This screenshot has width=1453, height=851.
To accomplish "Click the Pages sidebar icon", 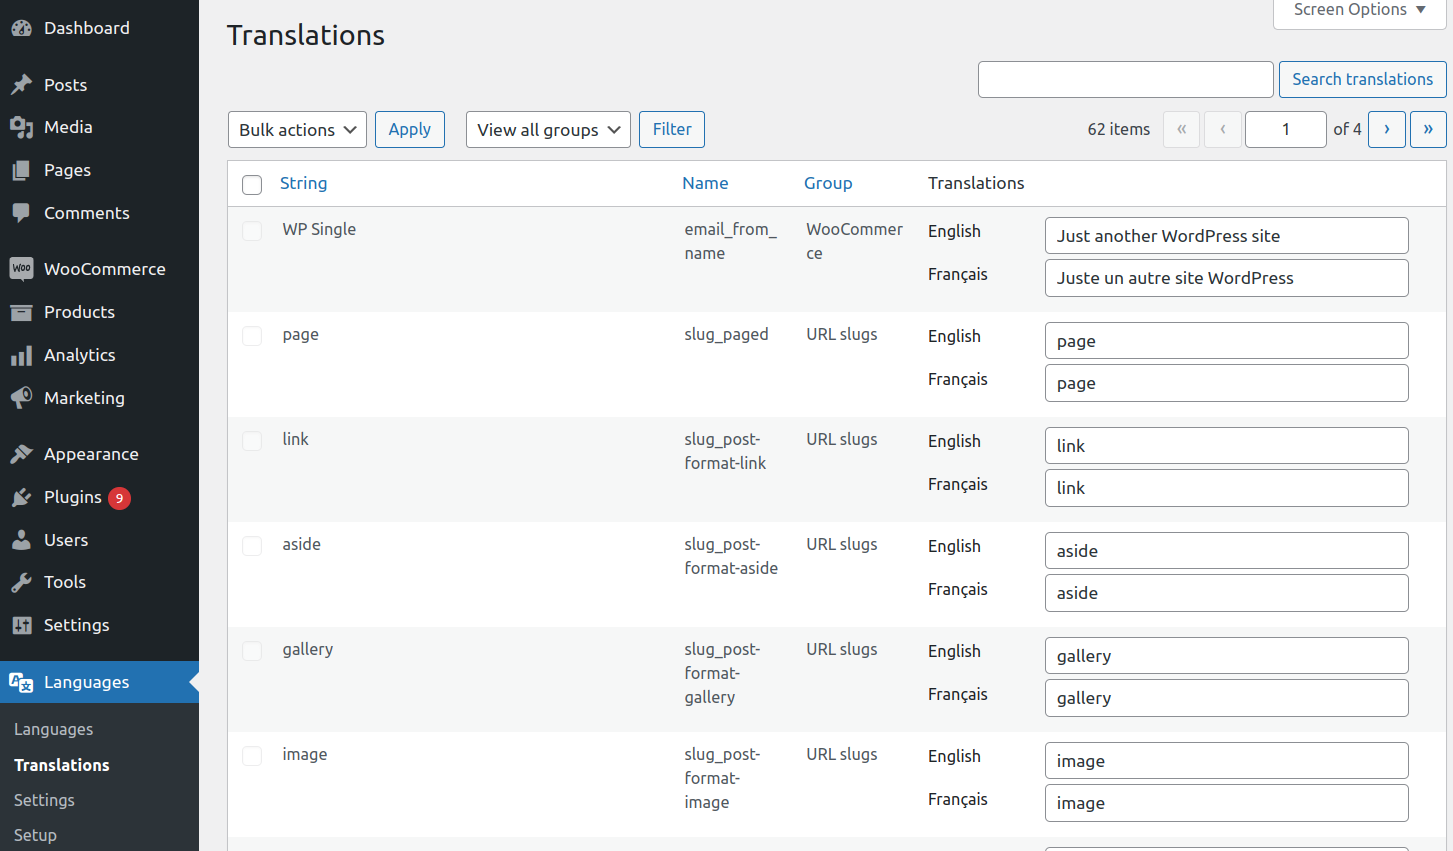I will click(x=21, y=170).
